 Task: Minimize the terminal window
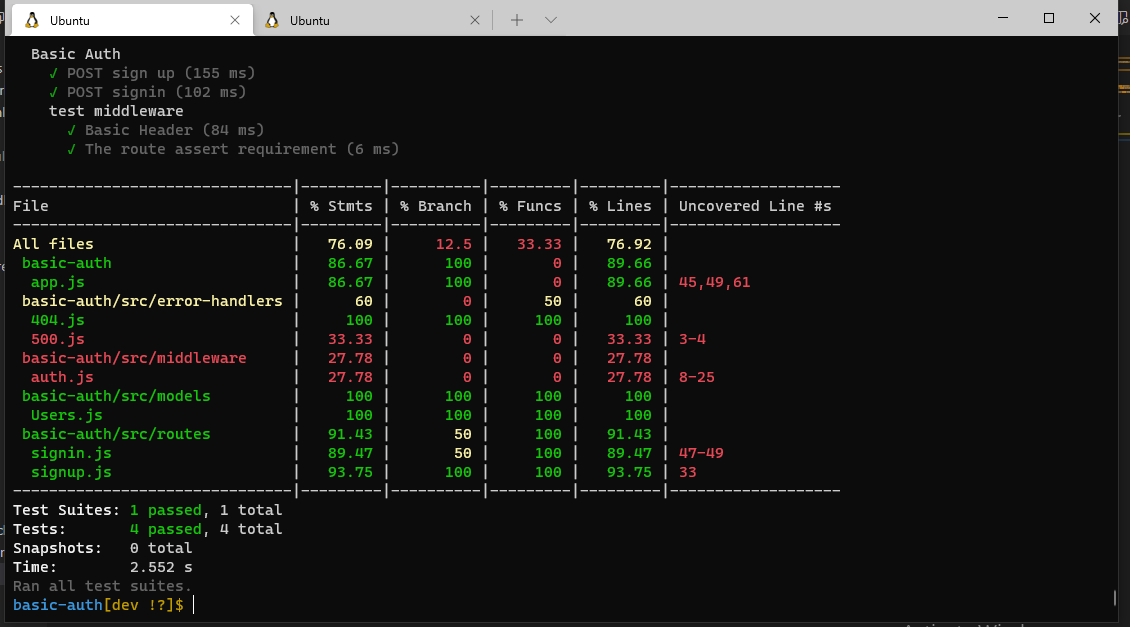tap(1002, 18)
